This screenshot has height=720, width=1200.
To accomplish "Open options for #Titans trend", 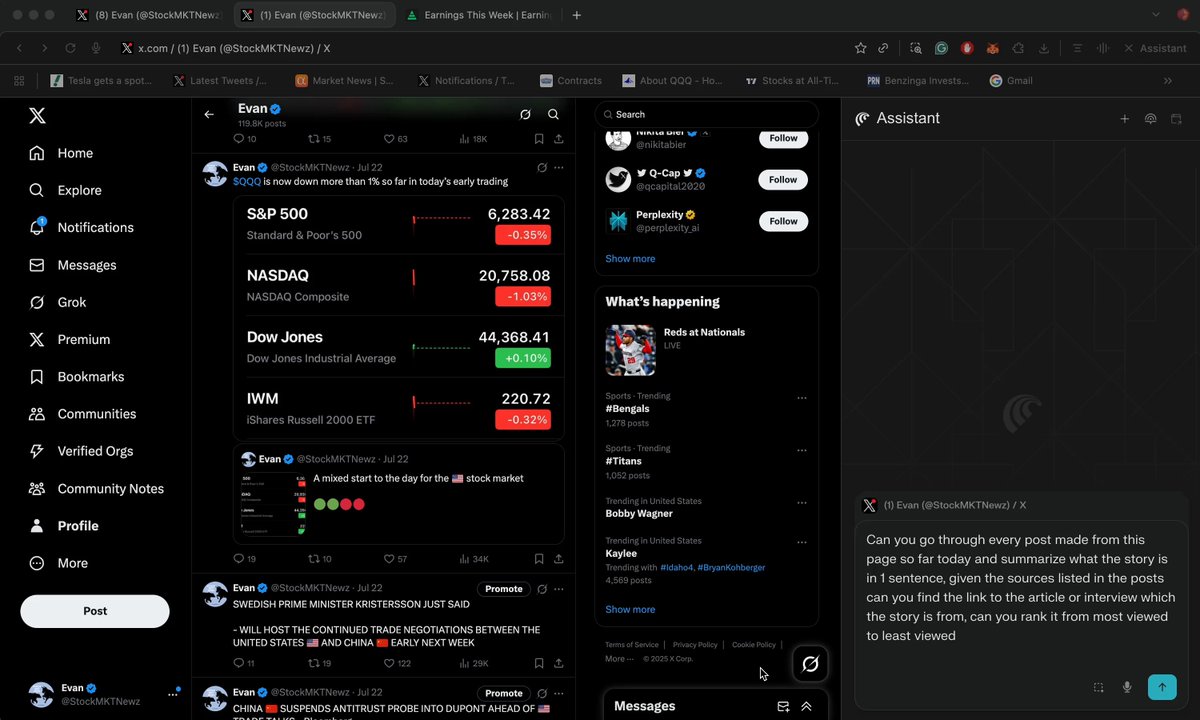I will pyautogui.click(x=802, y=450).
